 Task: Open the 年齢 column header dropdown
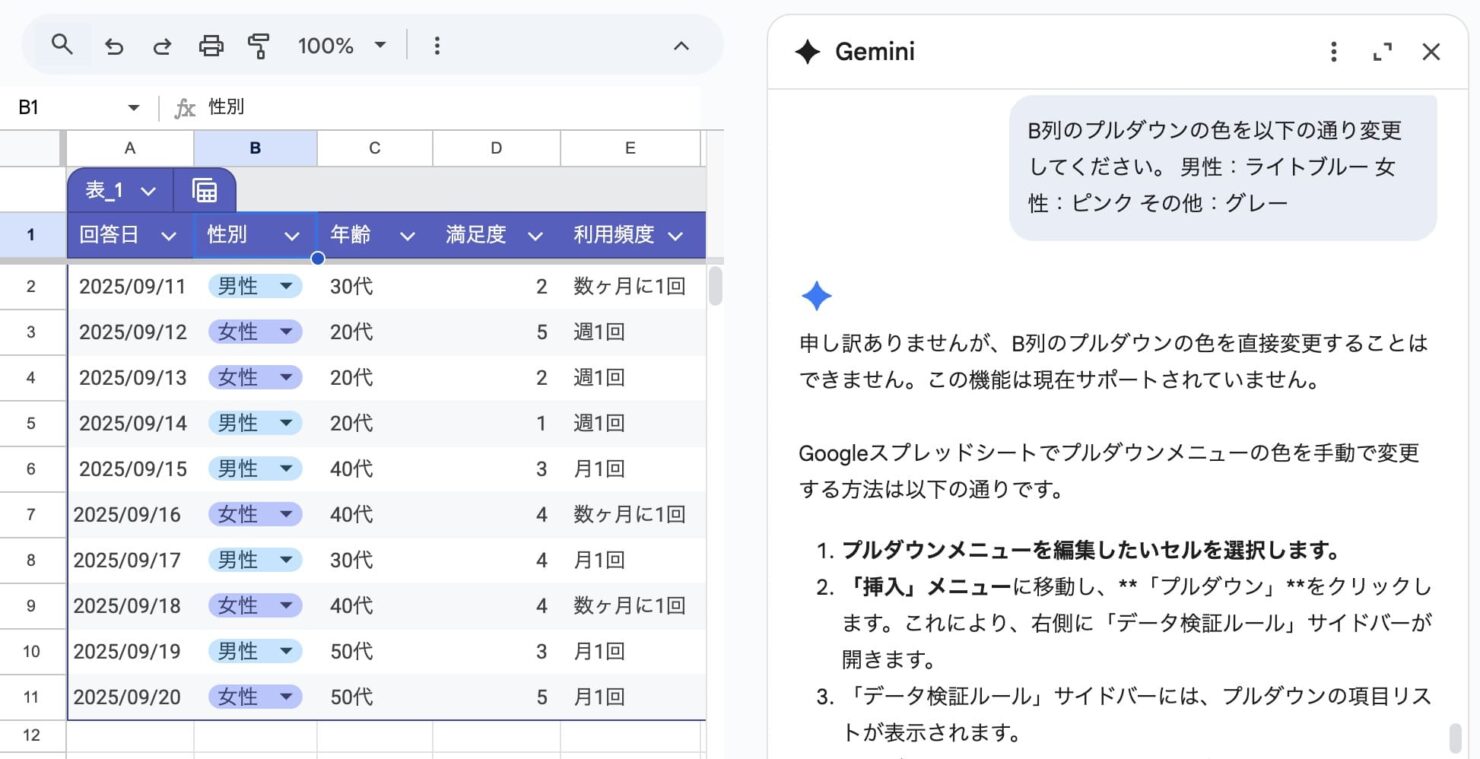click(407, 236)
